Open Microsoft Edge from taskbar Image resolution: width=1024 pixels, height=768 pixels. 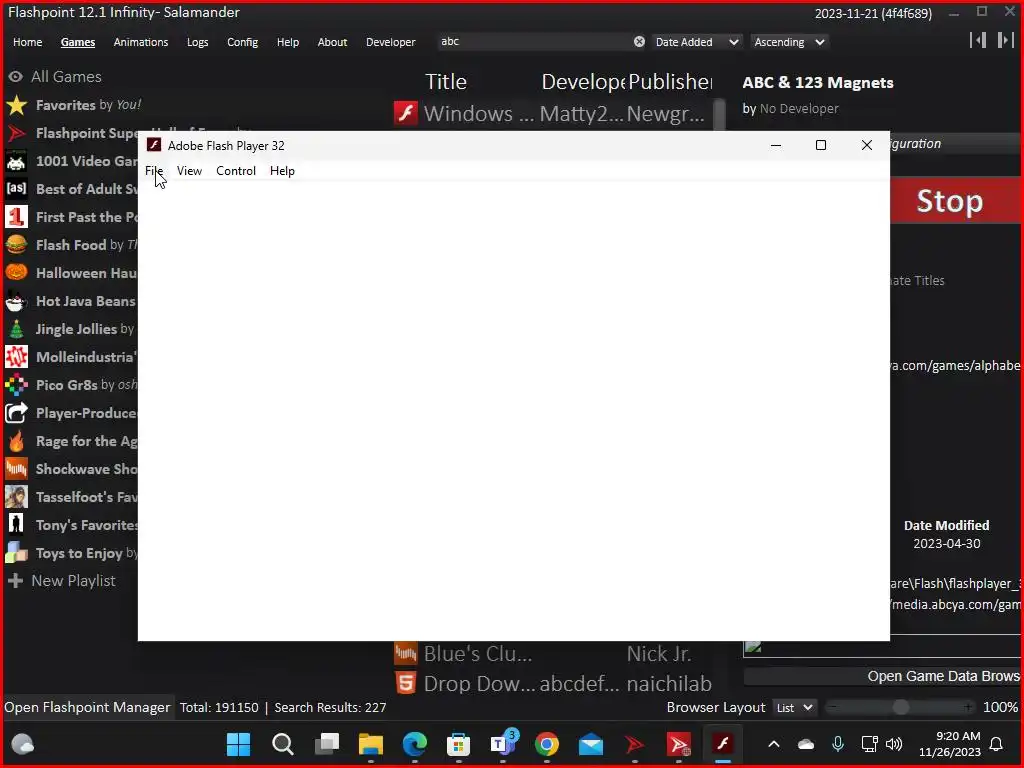415,744
